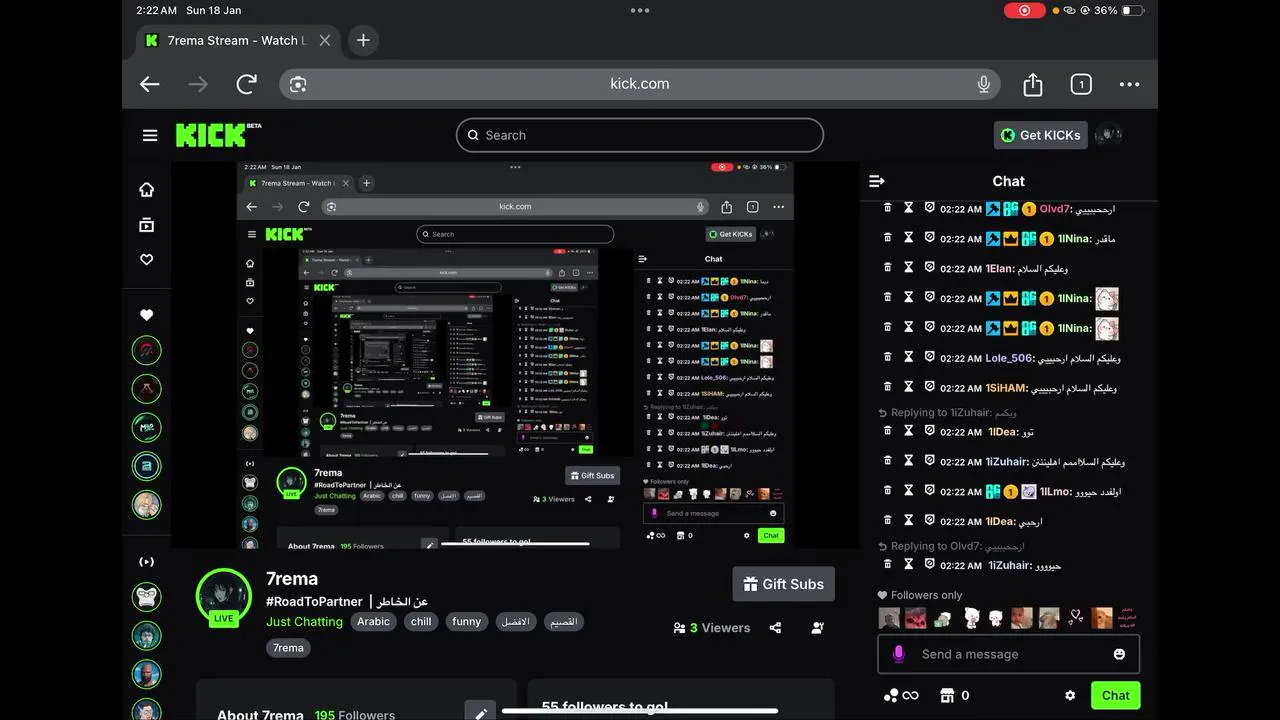Open Following outline heart in sidebar
The width and height of the screenshot is (1280, 720).
tap(147, 259)
